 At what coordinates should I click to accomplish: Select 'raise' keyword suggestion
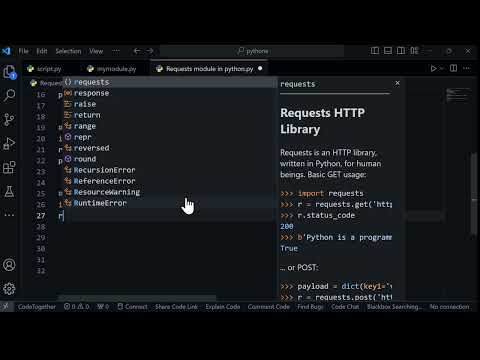[x=170, y=104]
